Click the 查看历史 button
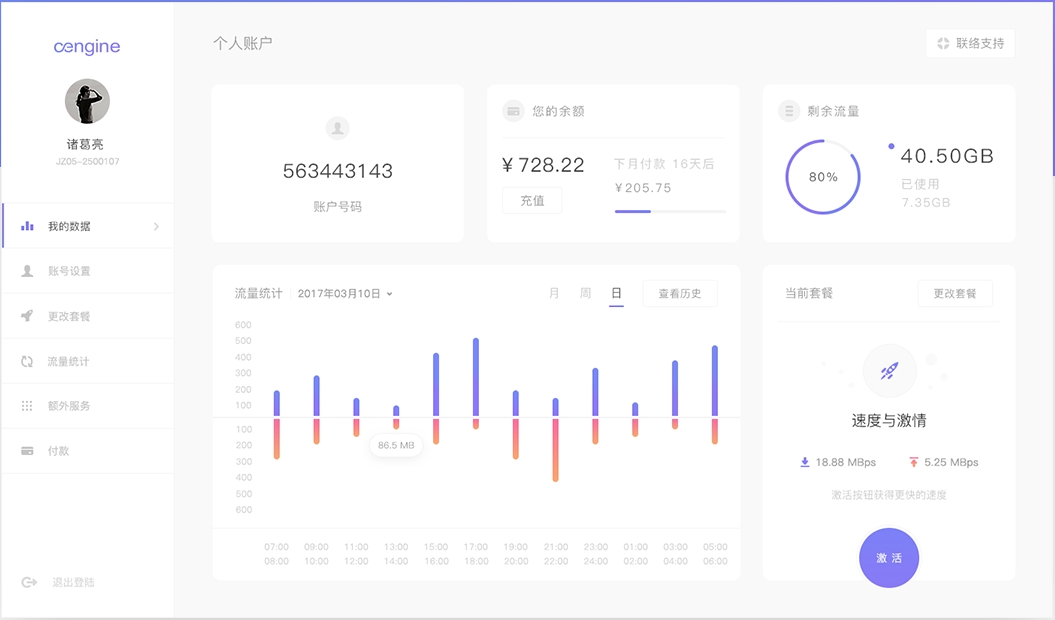Image resolution: width=1055 pixels, height=620 pixels. pyautogui.click(x=680, y=294)
